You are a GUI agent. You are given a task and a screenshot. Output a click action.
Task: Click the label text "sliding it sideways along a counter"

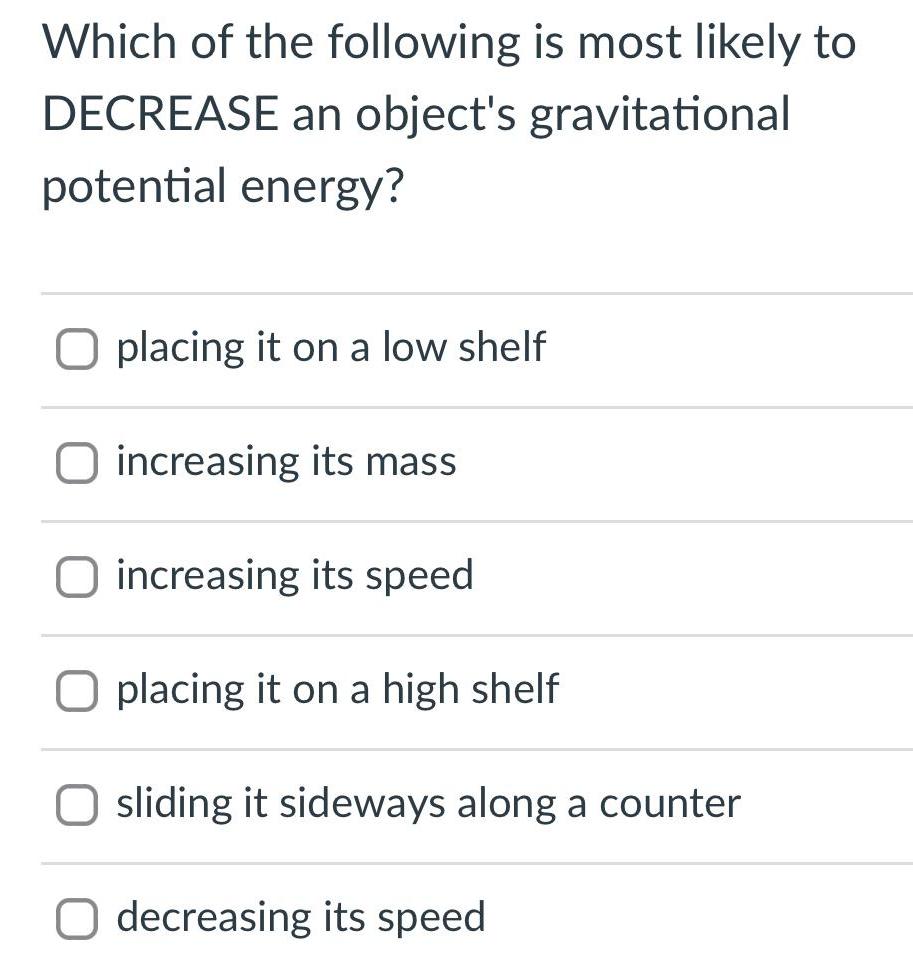tap(428, 802)
